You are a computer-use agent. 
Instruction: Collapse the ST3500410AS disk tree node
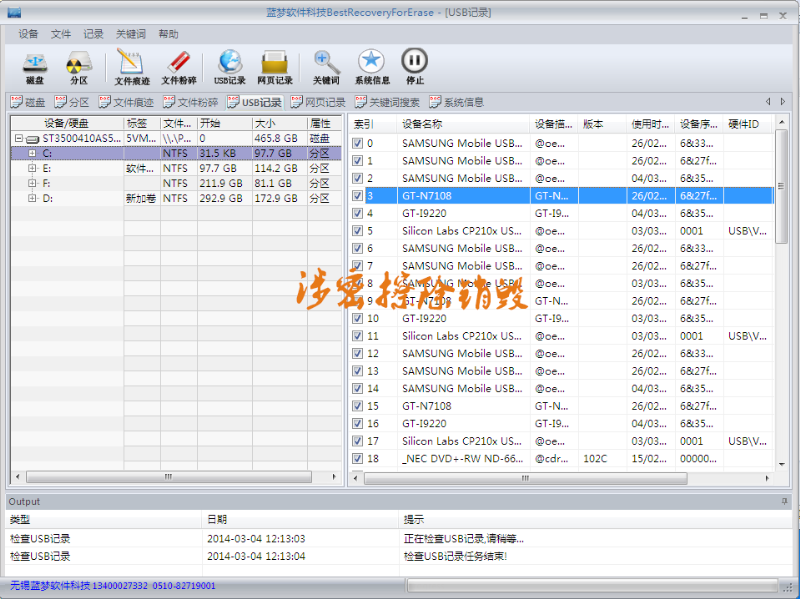[19, 138]
